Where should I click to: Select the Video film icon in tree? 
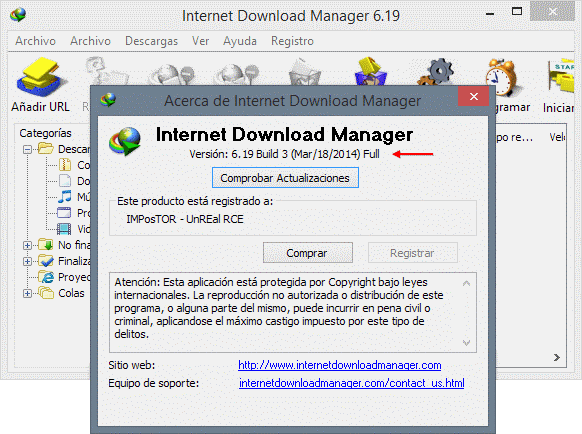click(64, 229)
